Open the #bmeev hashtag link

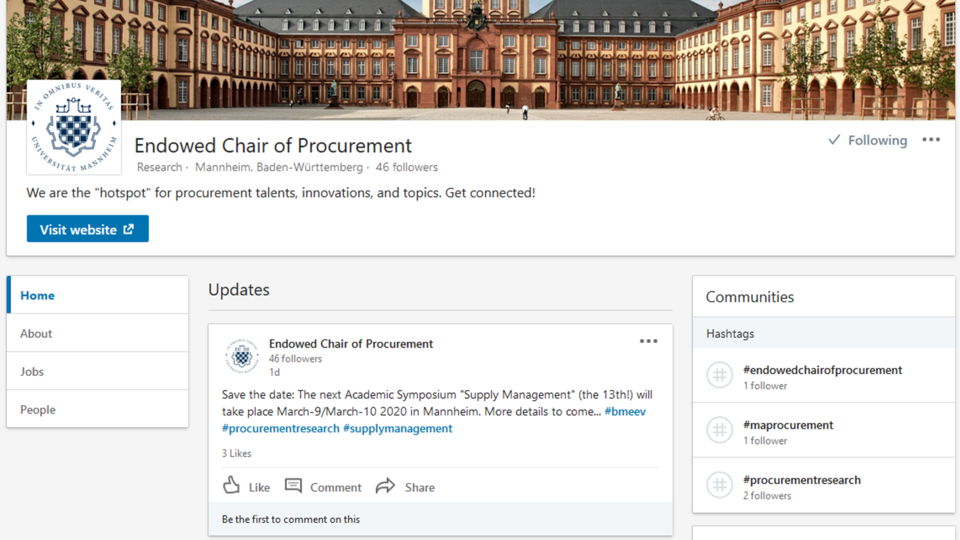pos(625,411)
